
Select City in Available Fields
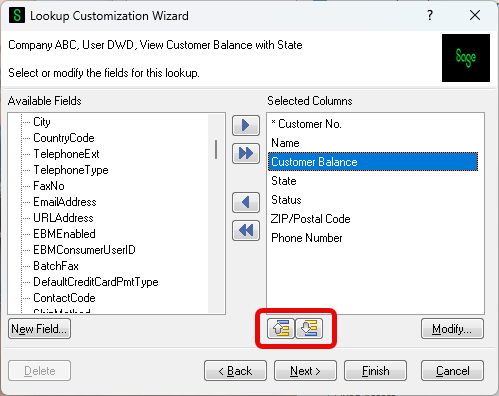click(x=42, y=122)
